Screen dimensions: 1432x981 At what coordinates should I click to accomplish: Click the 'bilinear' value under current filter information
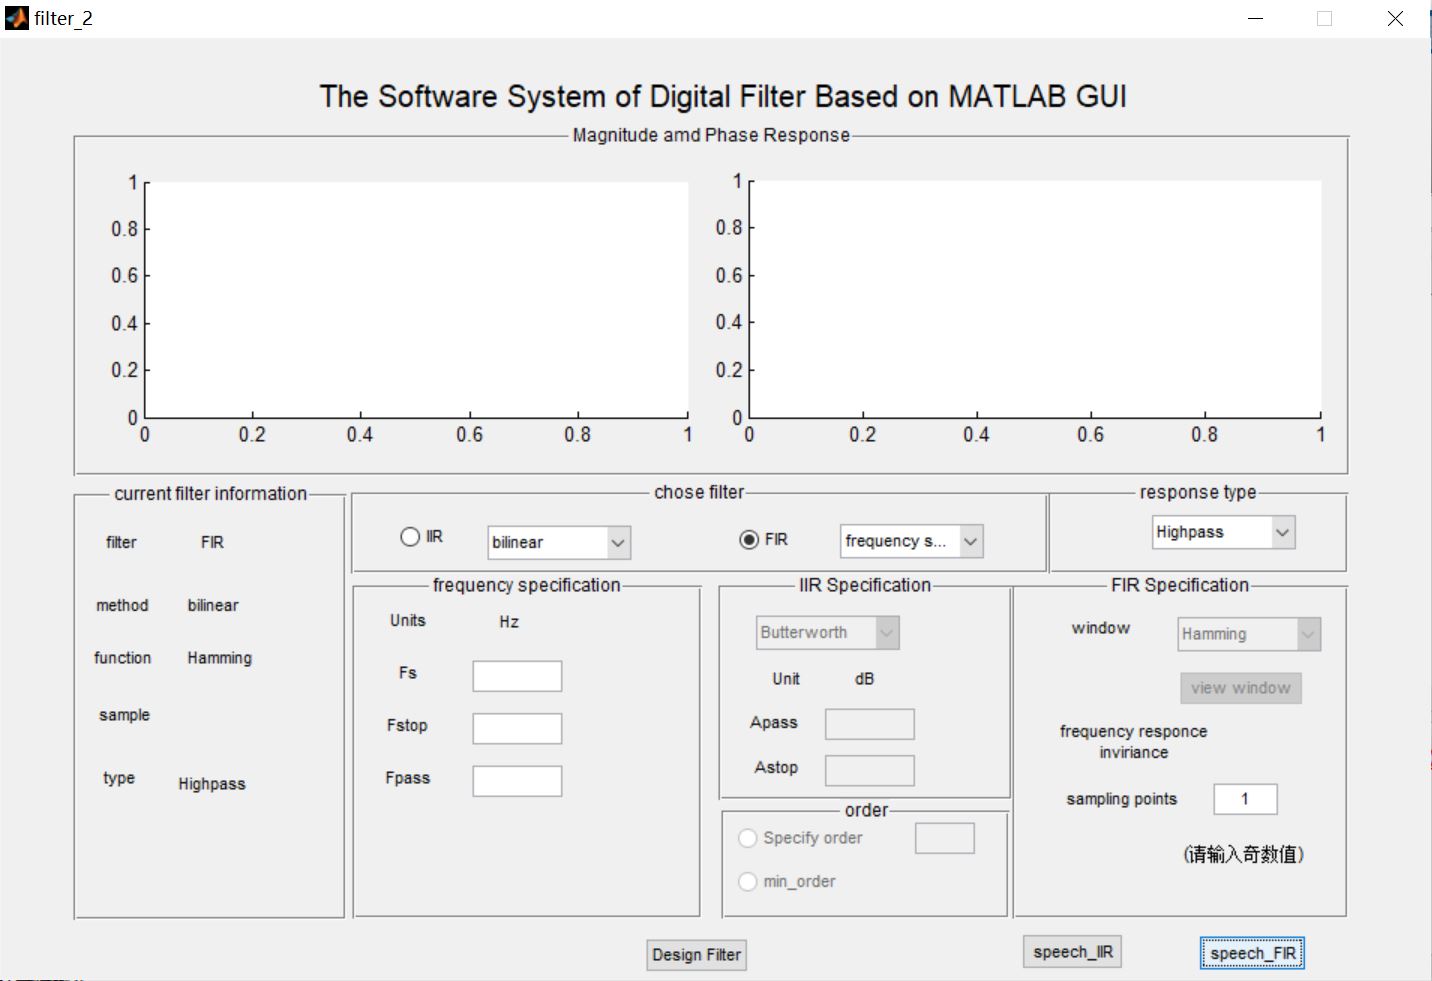213,606
